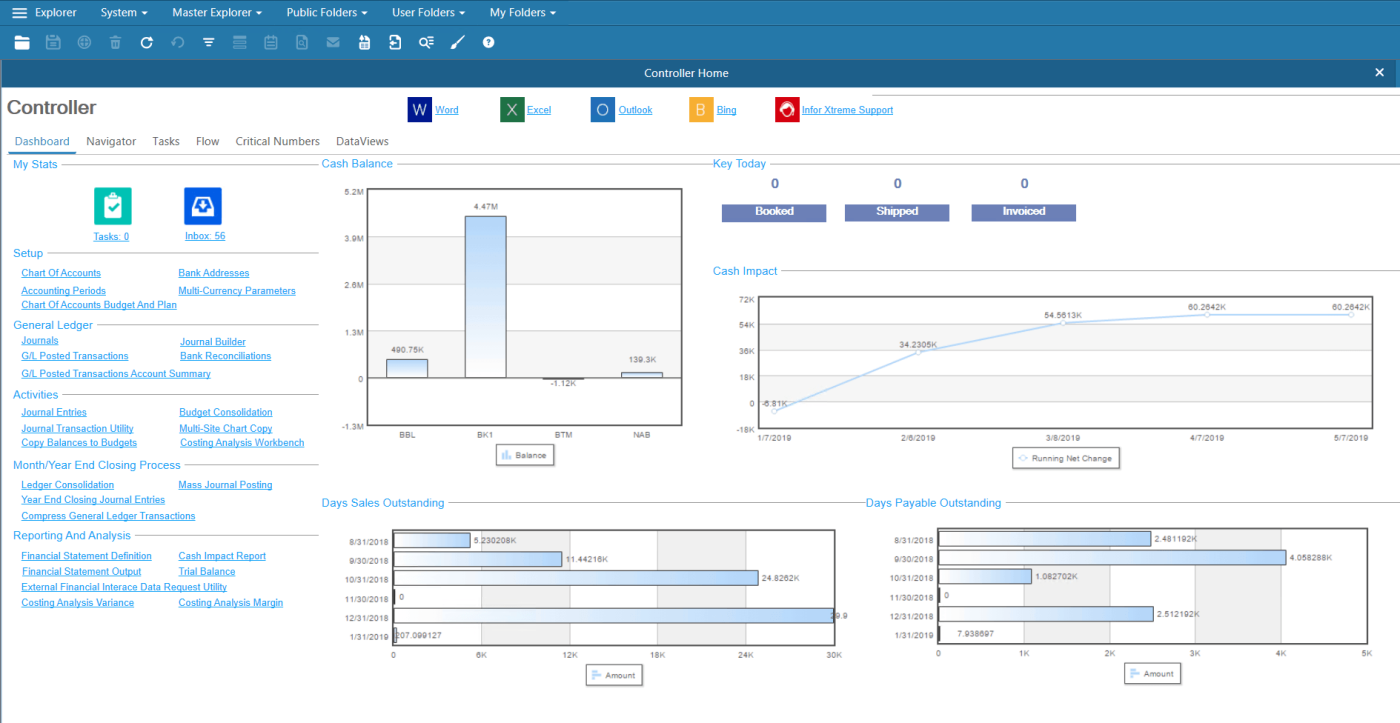Open the Trial Balance link

207,572
